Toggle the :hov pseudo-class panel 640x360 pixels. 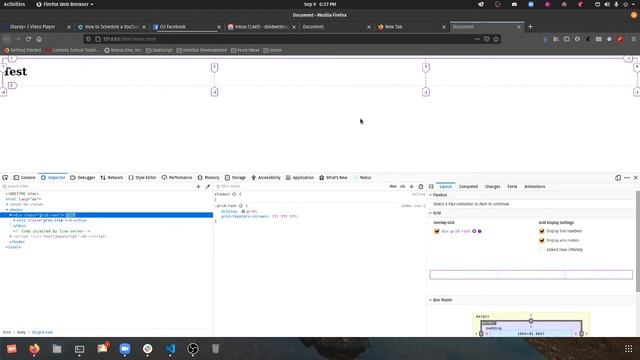coord(393,187)
